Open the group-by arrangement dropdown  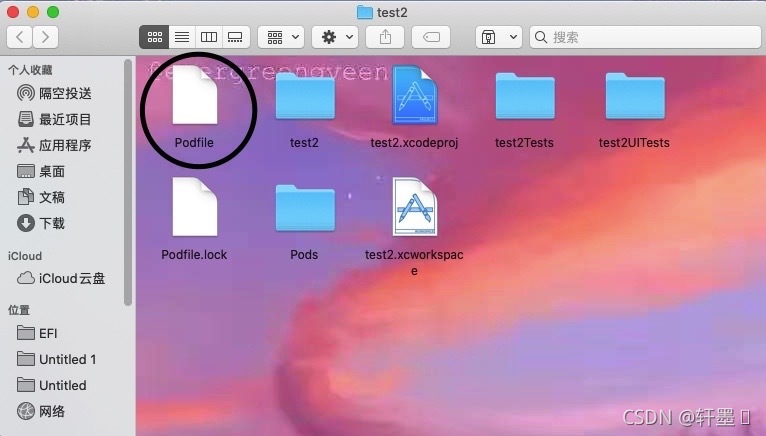[x=283, y=37]
